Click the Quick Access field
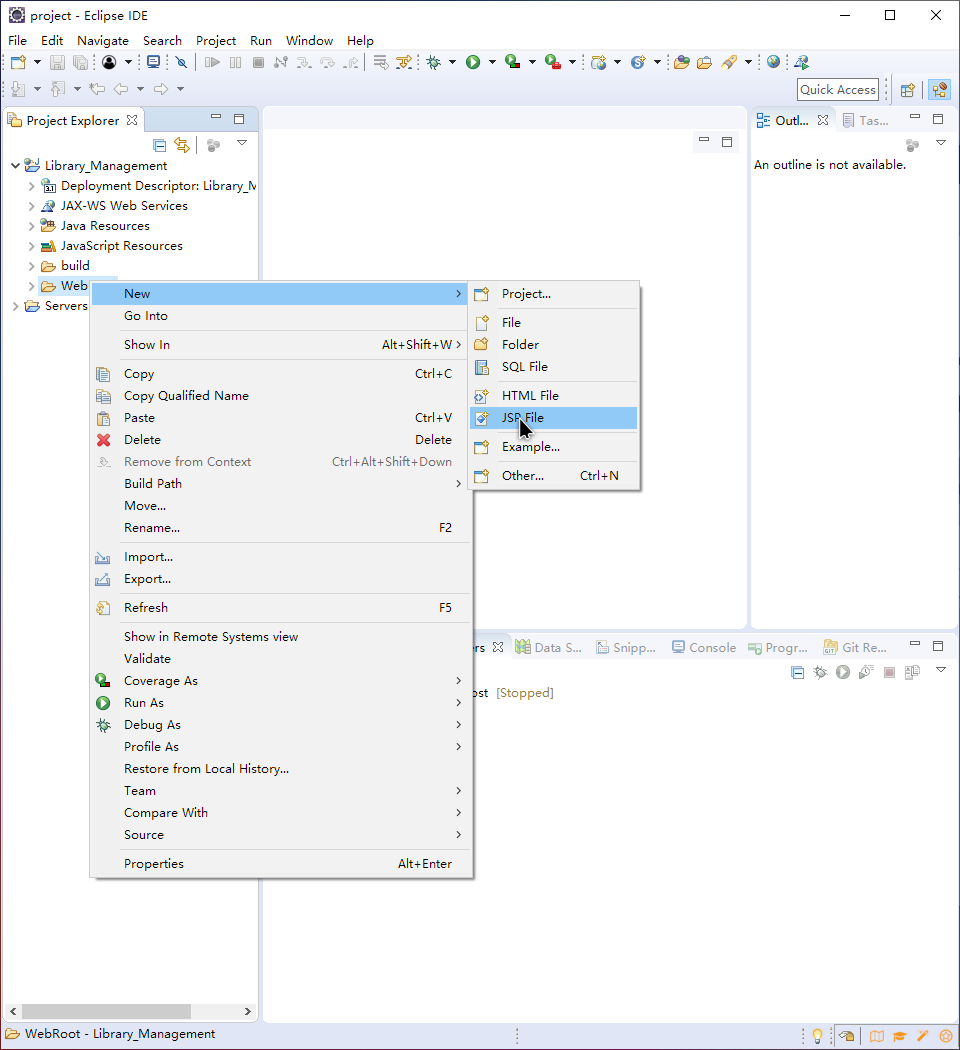Viewport: 960px width, 1050px height. (838, 90)
